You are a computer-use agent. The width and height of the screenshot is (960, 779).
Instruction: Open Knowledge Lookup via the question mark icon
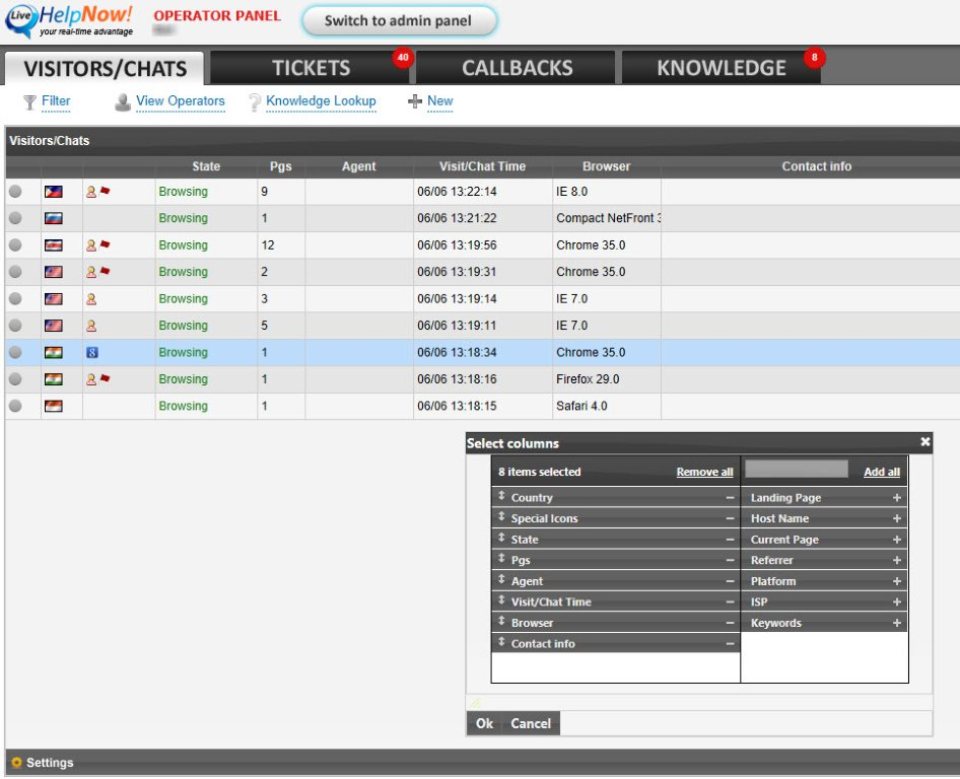tap(254, 101)
